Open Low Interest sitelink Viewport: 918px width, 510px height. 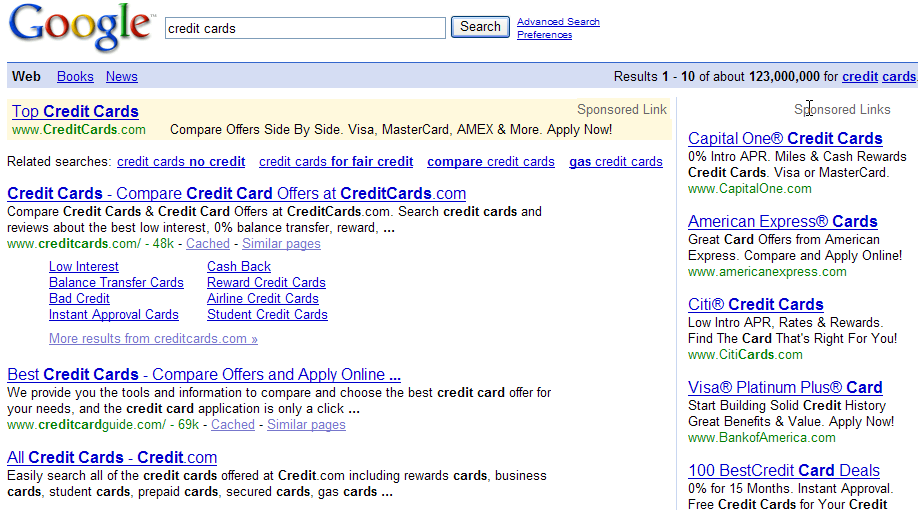pyautogui.click(x=84, y=266)
